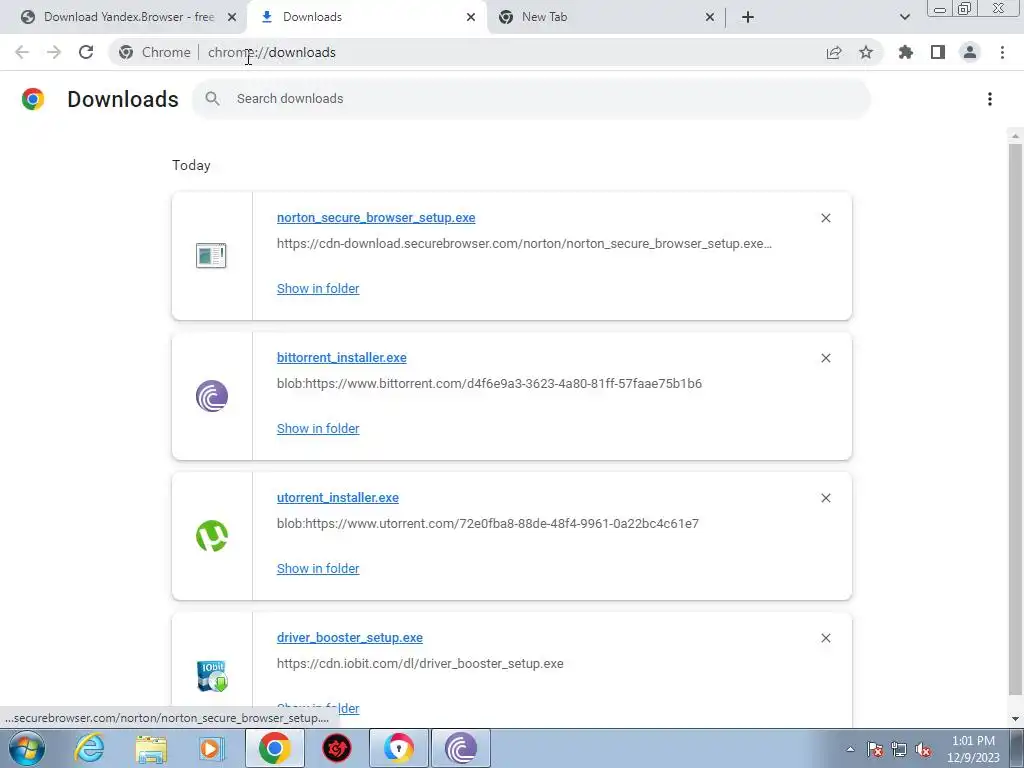Reload the Downloads page
Screen dimensions: 1024x768
pyautogui.click(x=86, y=52)
